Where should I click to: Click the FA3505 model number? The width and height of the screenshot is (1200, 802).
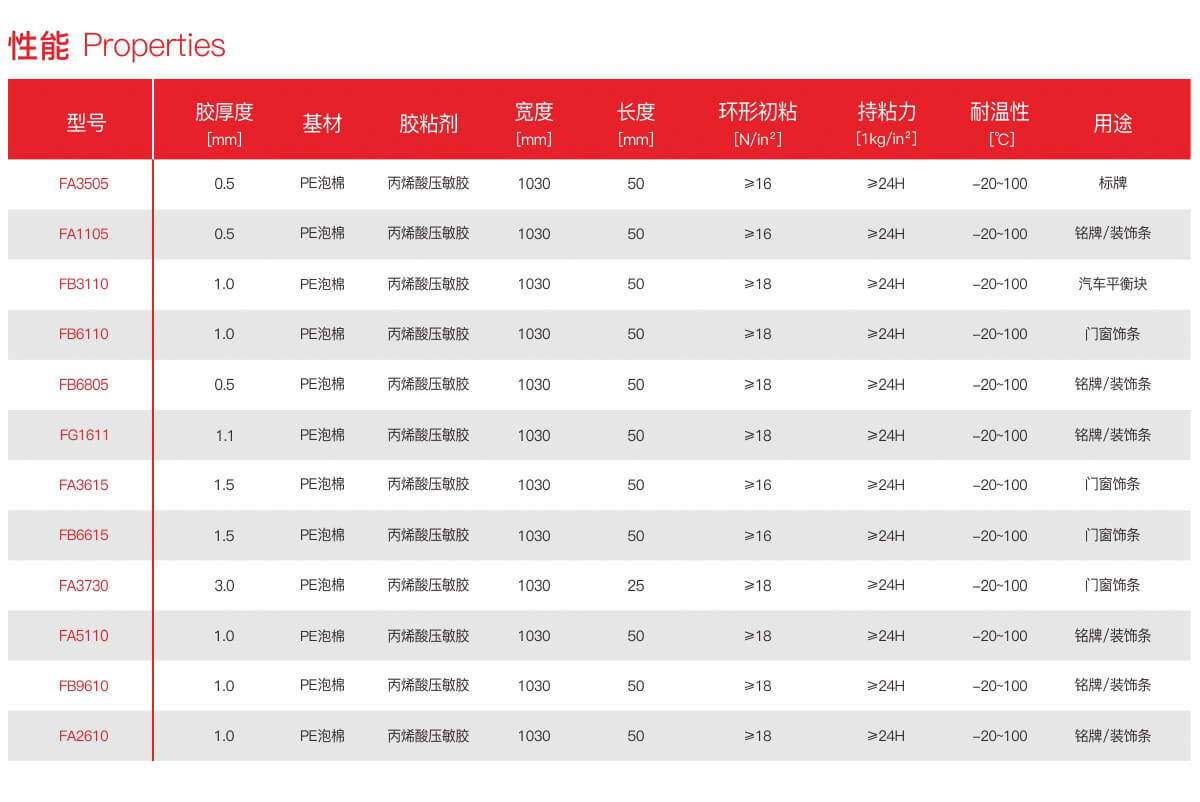coord(83,184)
